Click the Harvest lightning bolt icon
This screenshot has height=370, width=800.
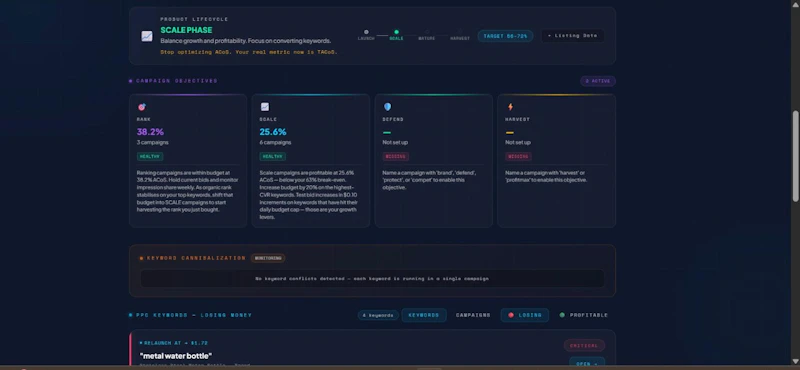[510, 107]
